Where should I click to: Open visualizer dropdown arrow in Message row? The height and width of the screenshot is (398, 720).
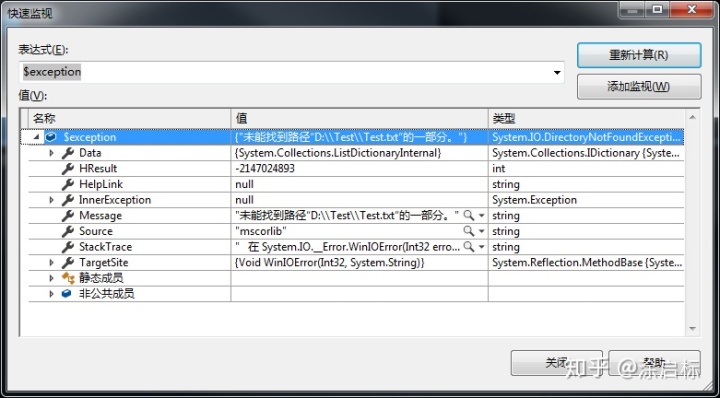481,215
